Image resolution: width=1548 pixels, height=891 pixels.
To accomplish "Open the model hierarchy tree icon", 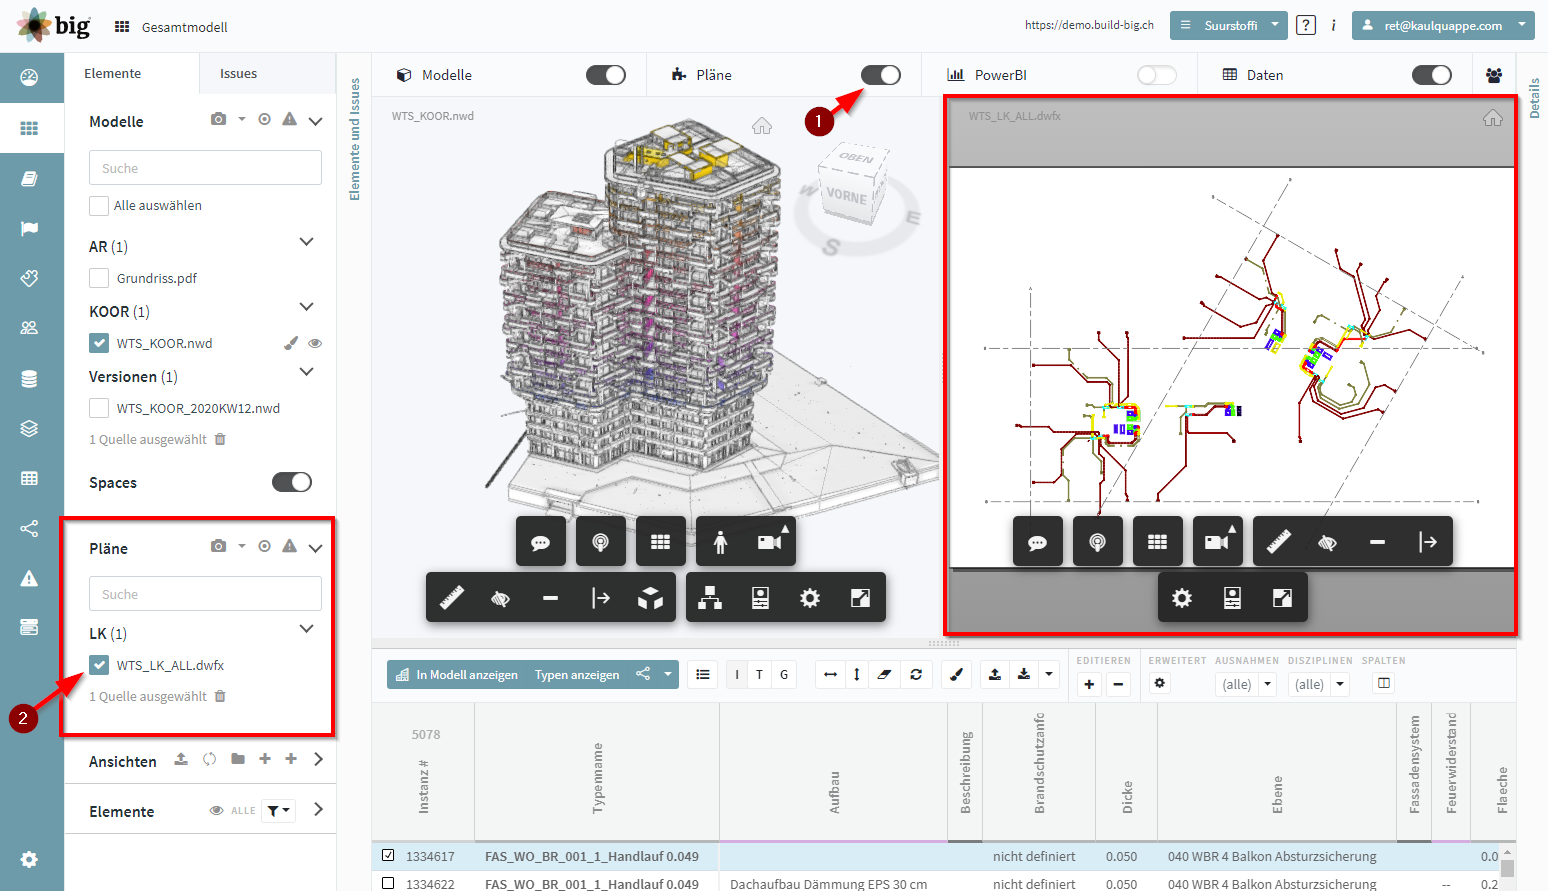I will point(710,598).
